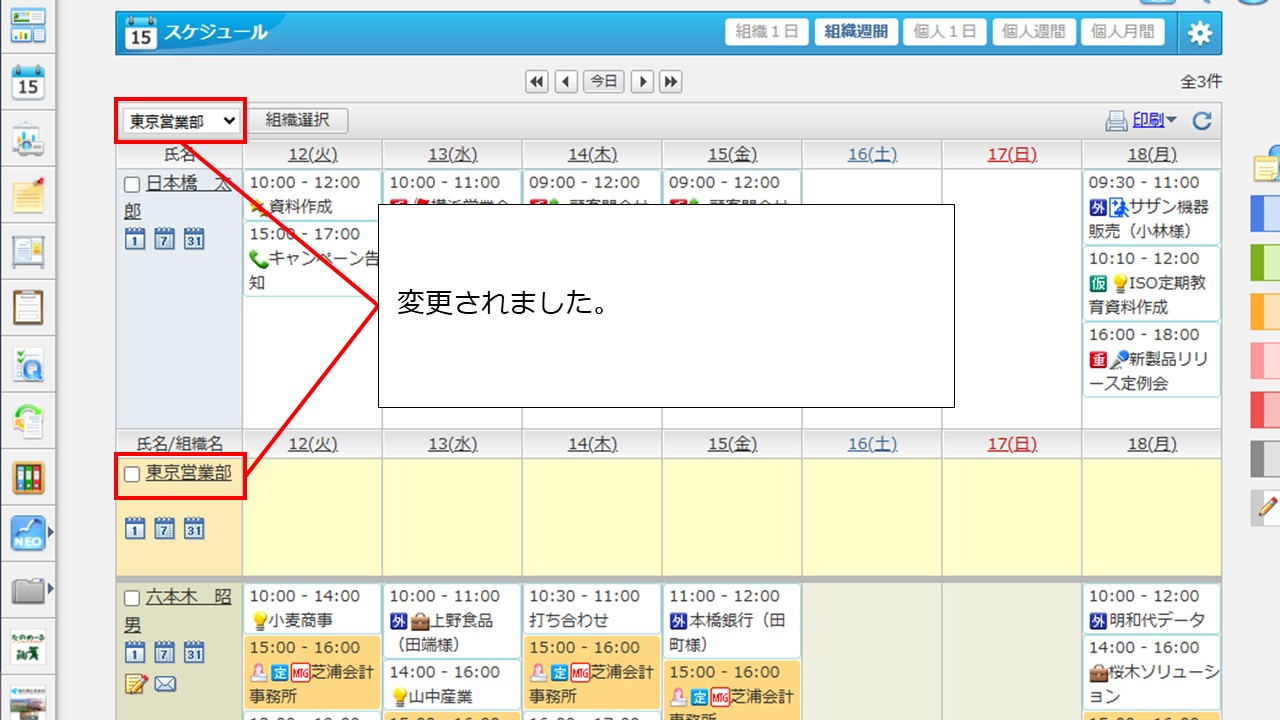1280x720 pixels.
Task: Open the 10:30 打ち合わせ event
Action: 592,608
